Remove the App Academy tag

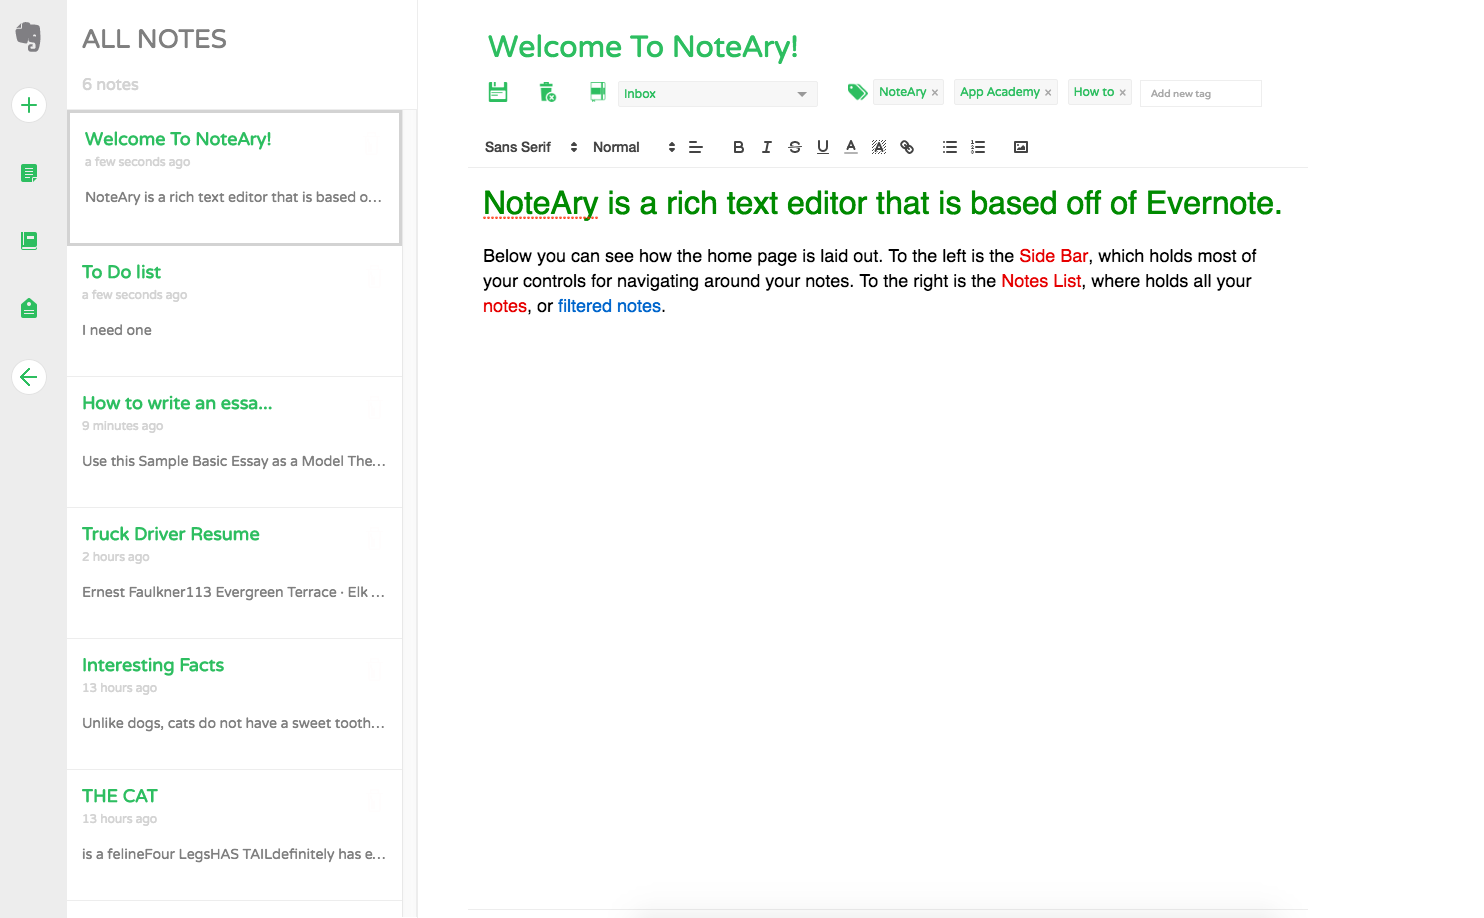(x=1048, y=93)
